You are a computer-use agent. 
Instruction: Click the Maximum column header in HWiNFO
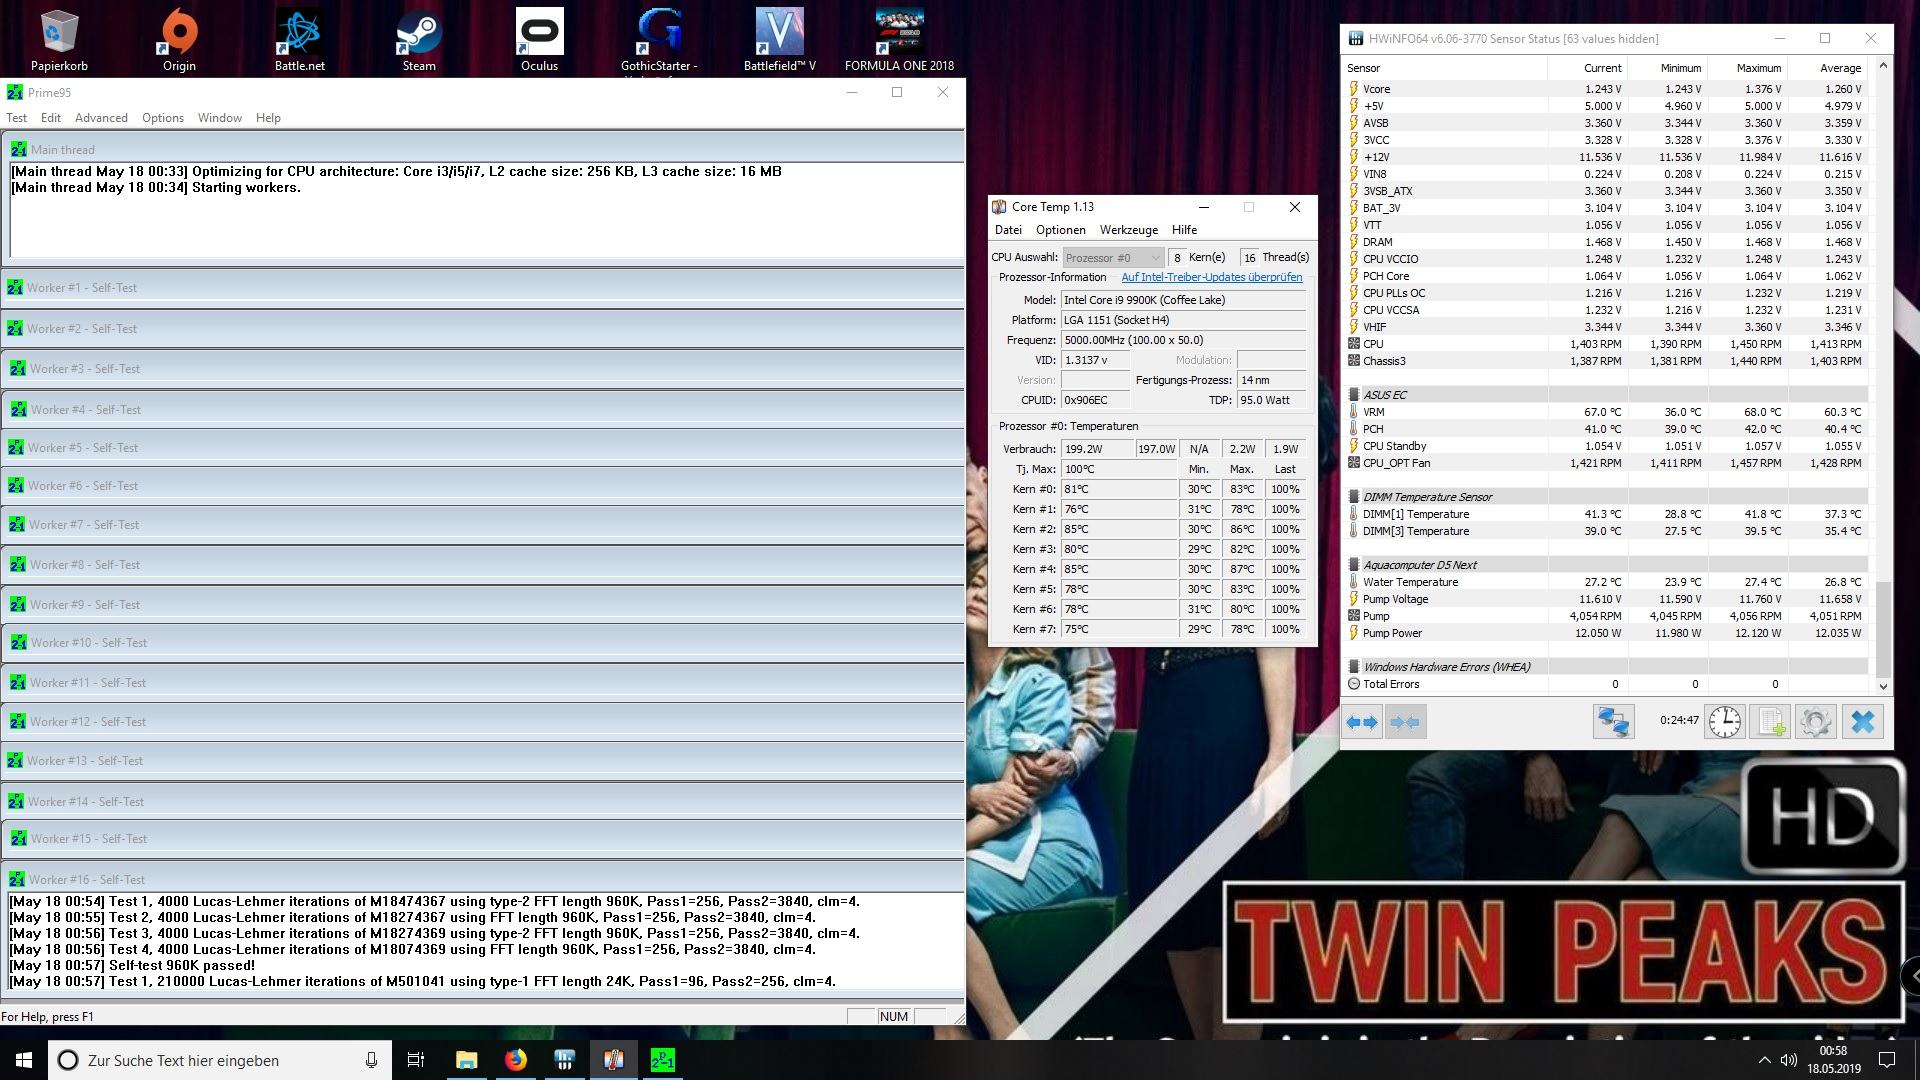1747,68
